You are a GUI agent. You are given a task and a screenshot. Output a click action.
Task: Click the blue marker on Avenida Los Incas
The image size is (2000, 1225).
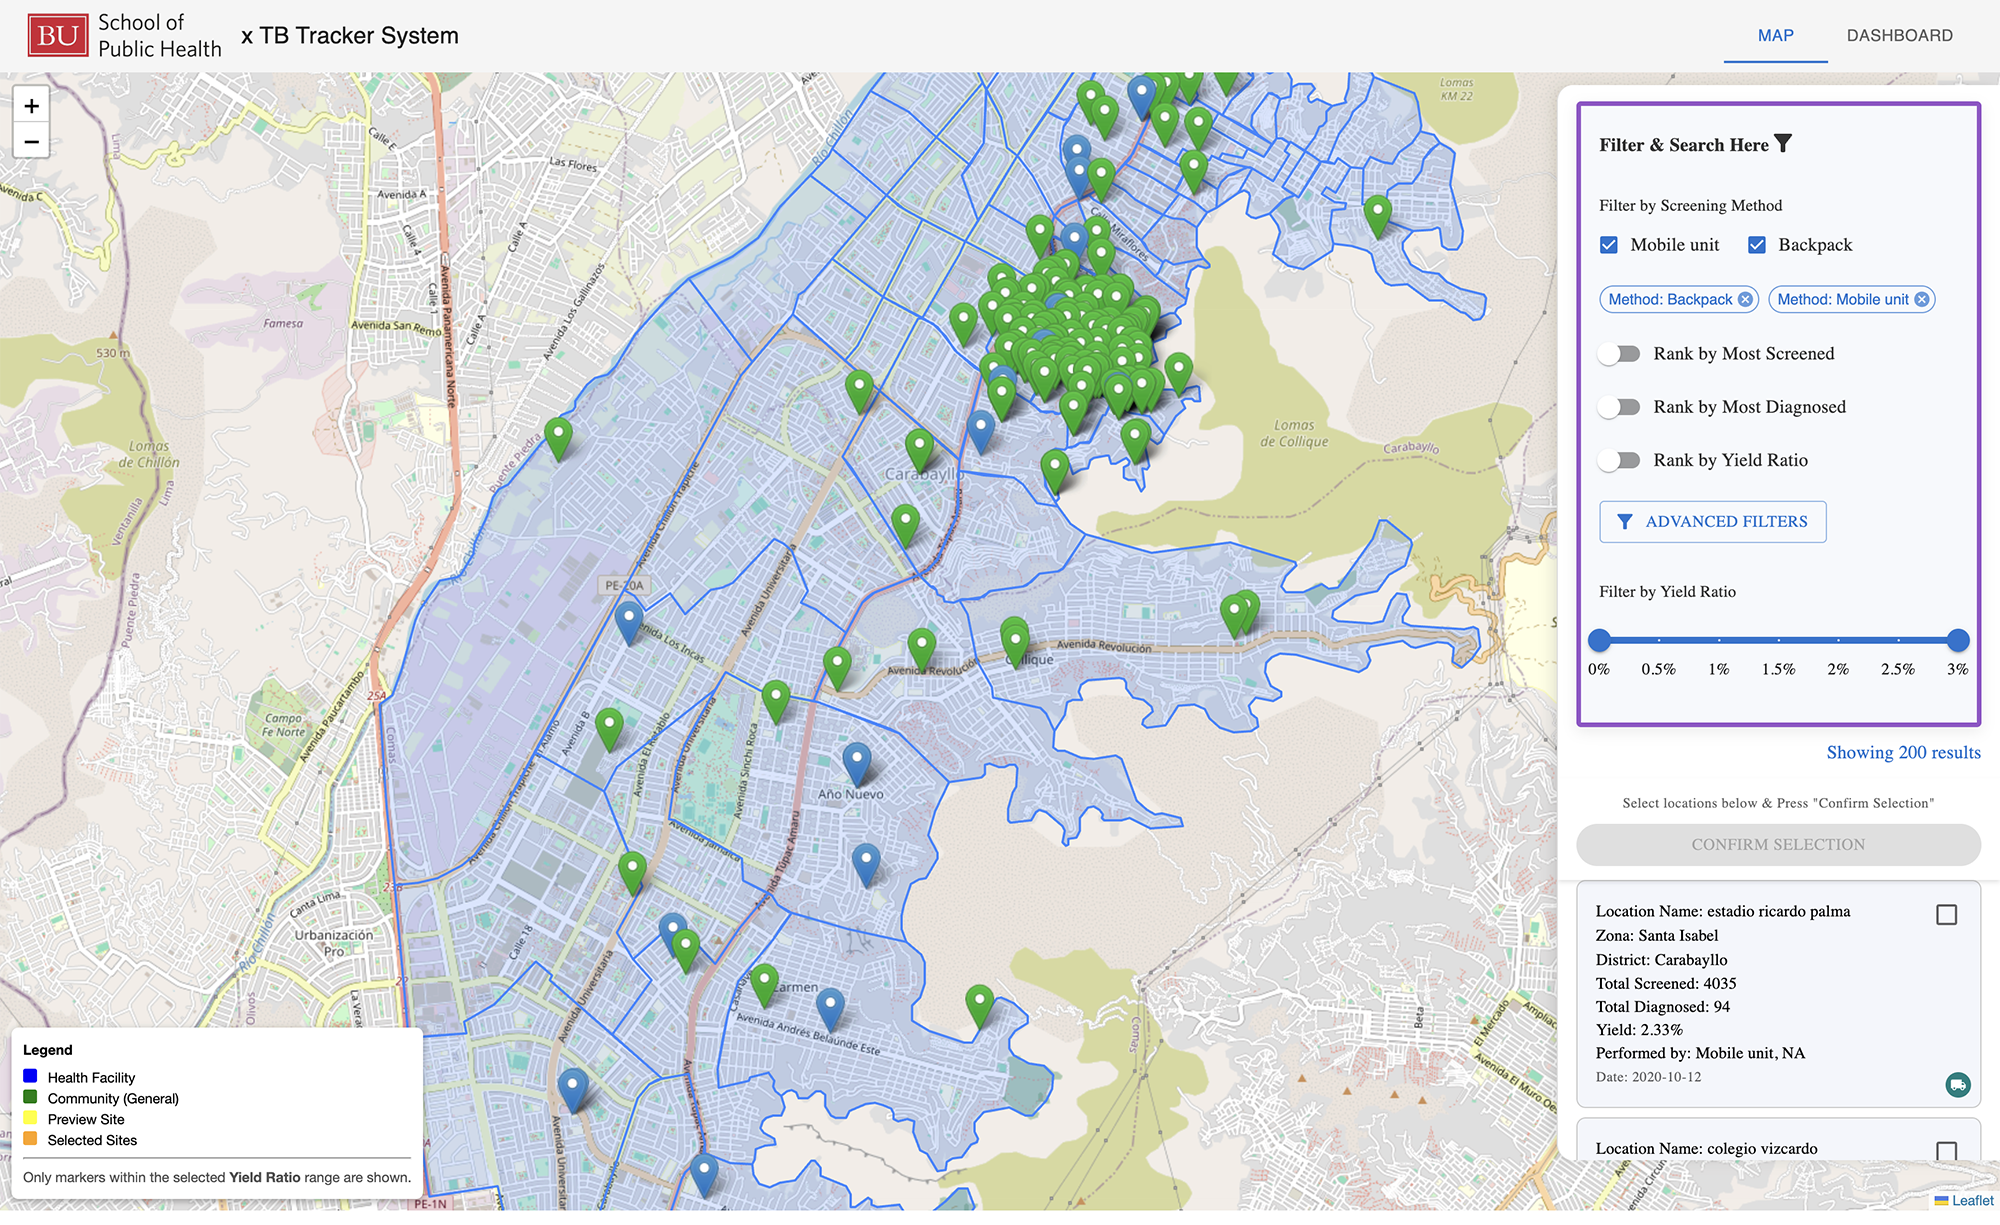coord(628,620)
